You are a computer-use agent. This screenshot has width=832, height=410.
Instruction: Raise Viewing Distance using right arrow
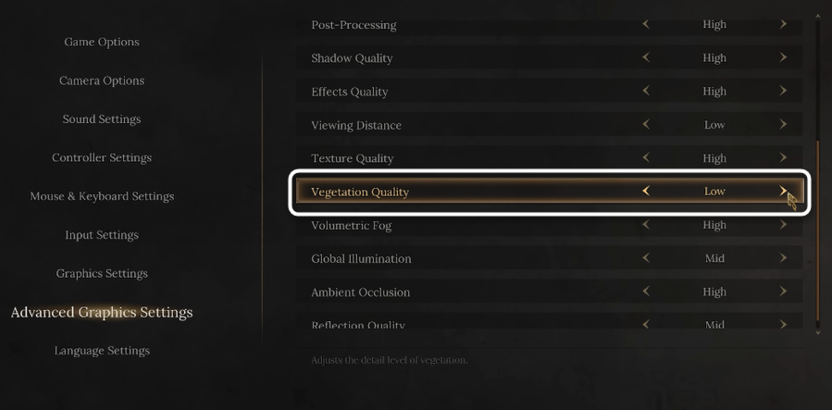(x=783, y=125)
